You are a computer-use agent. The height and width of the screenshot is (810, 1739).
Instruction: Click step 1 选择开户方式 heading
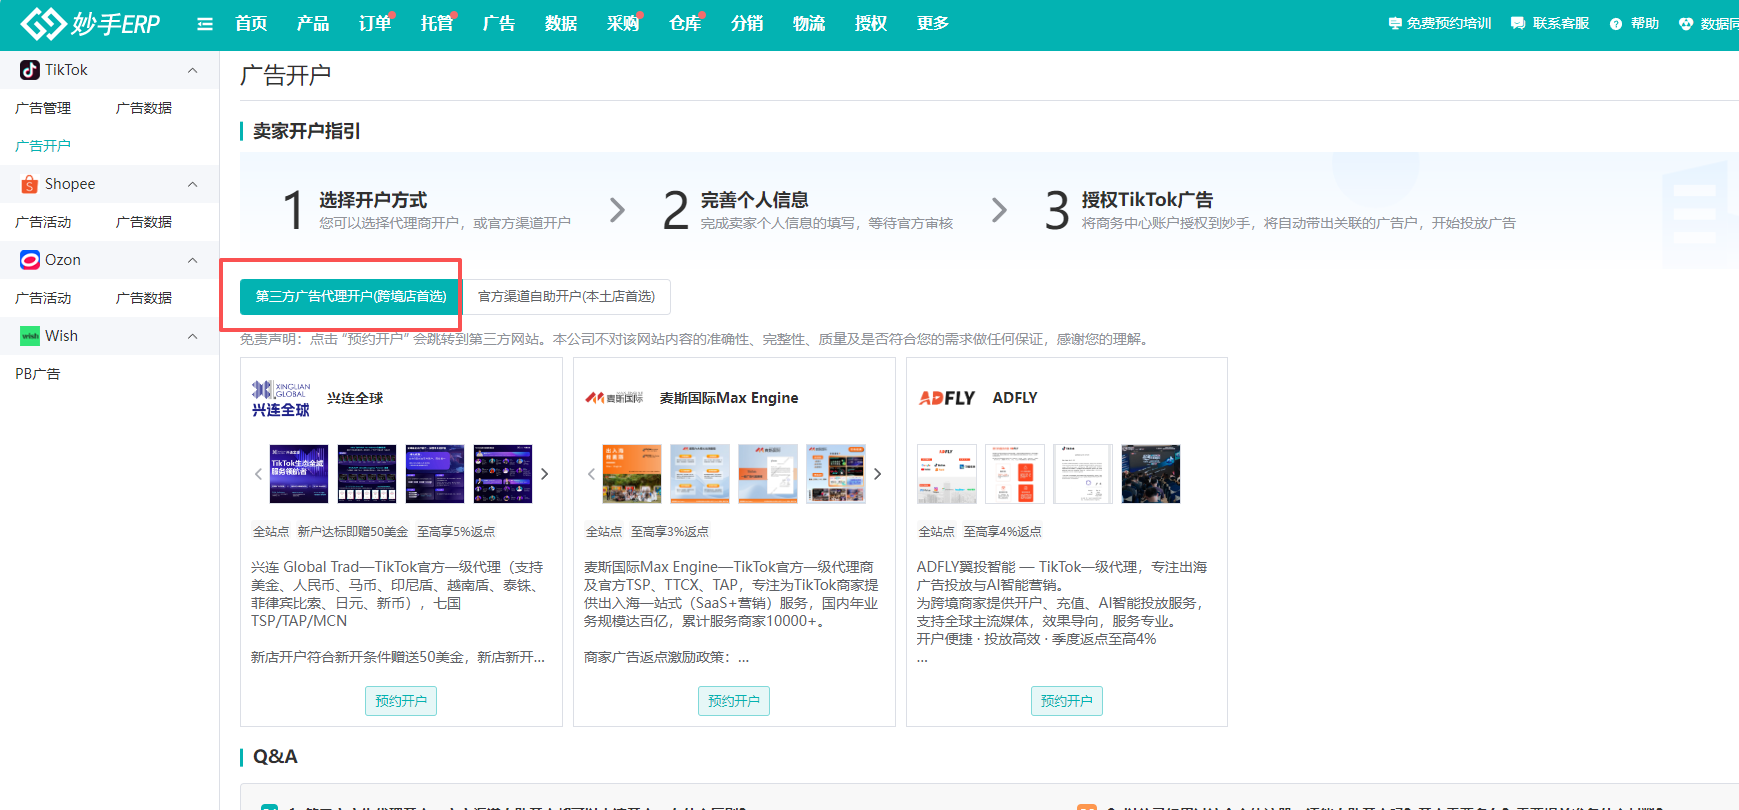pyautogui.click(x=373, y=200)
